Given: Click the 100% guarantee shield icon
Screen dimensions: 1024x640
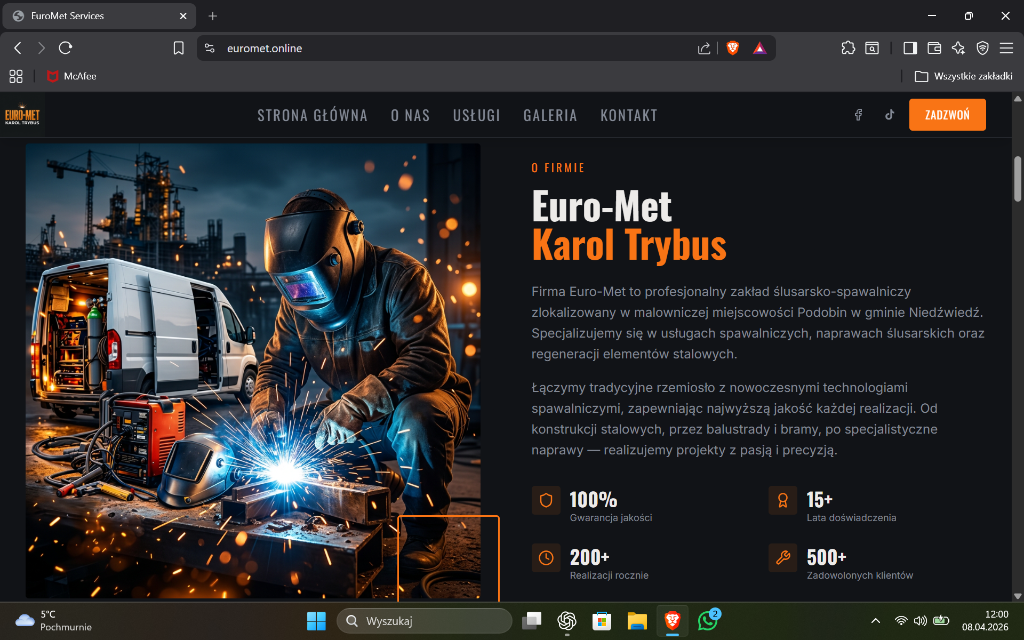Looking at the screenshot, I should [x=546, y=500].
